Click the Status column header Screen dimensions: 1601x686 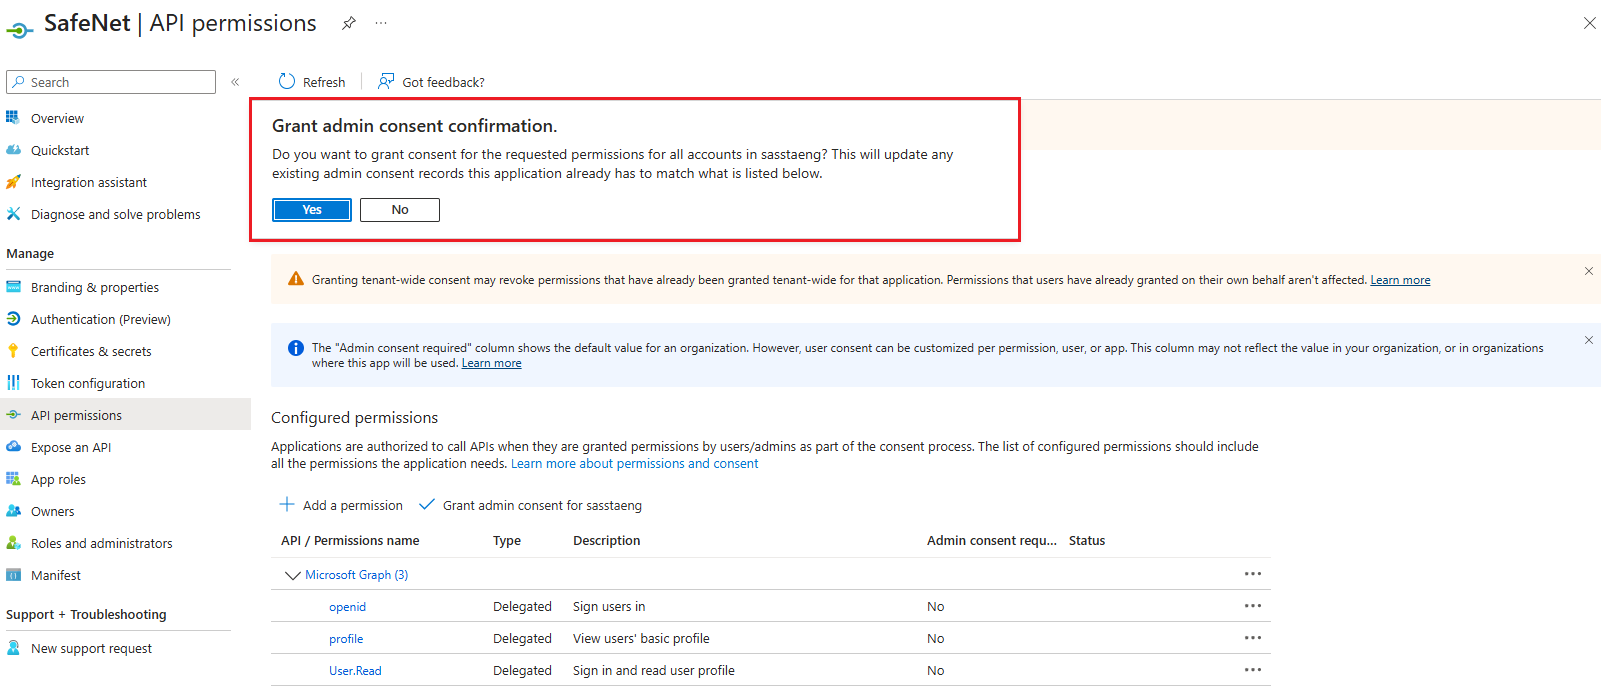click(1087, 541)
